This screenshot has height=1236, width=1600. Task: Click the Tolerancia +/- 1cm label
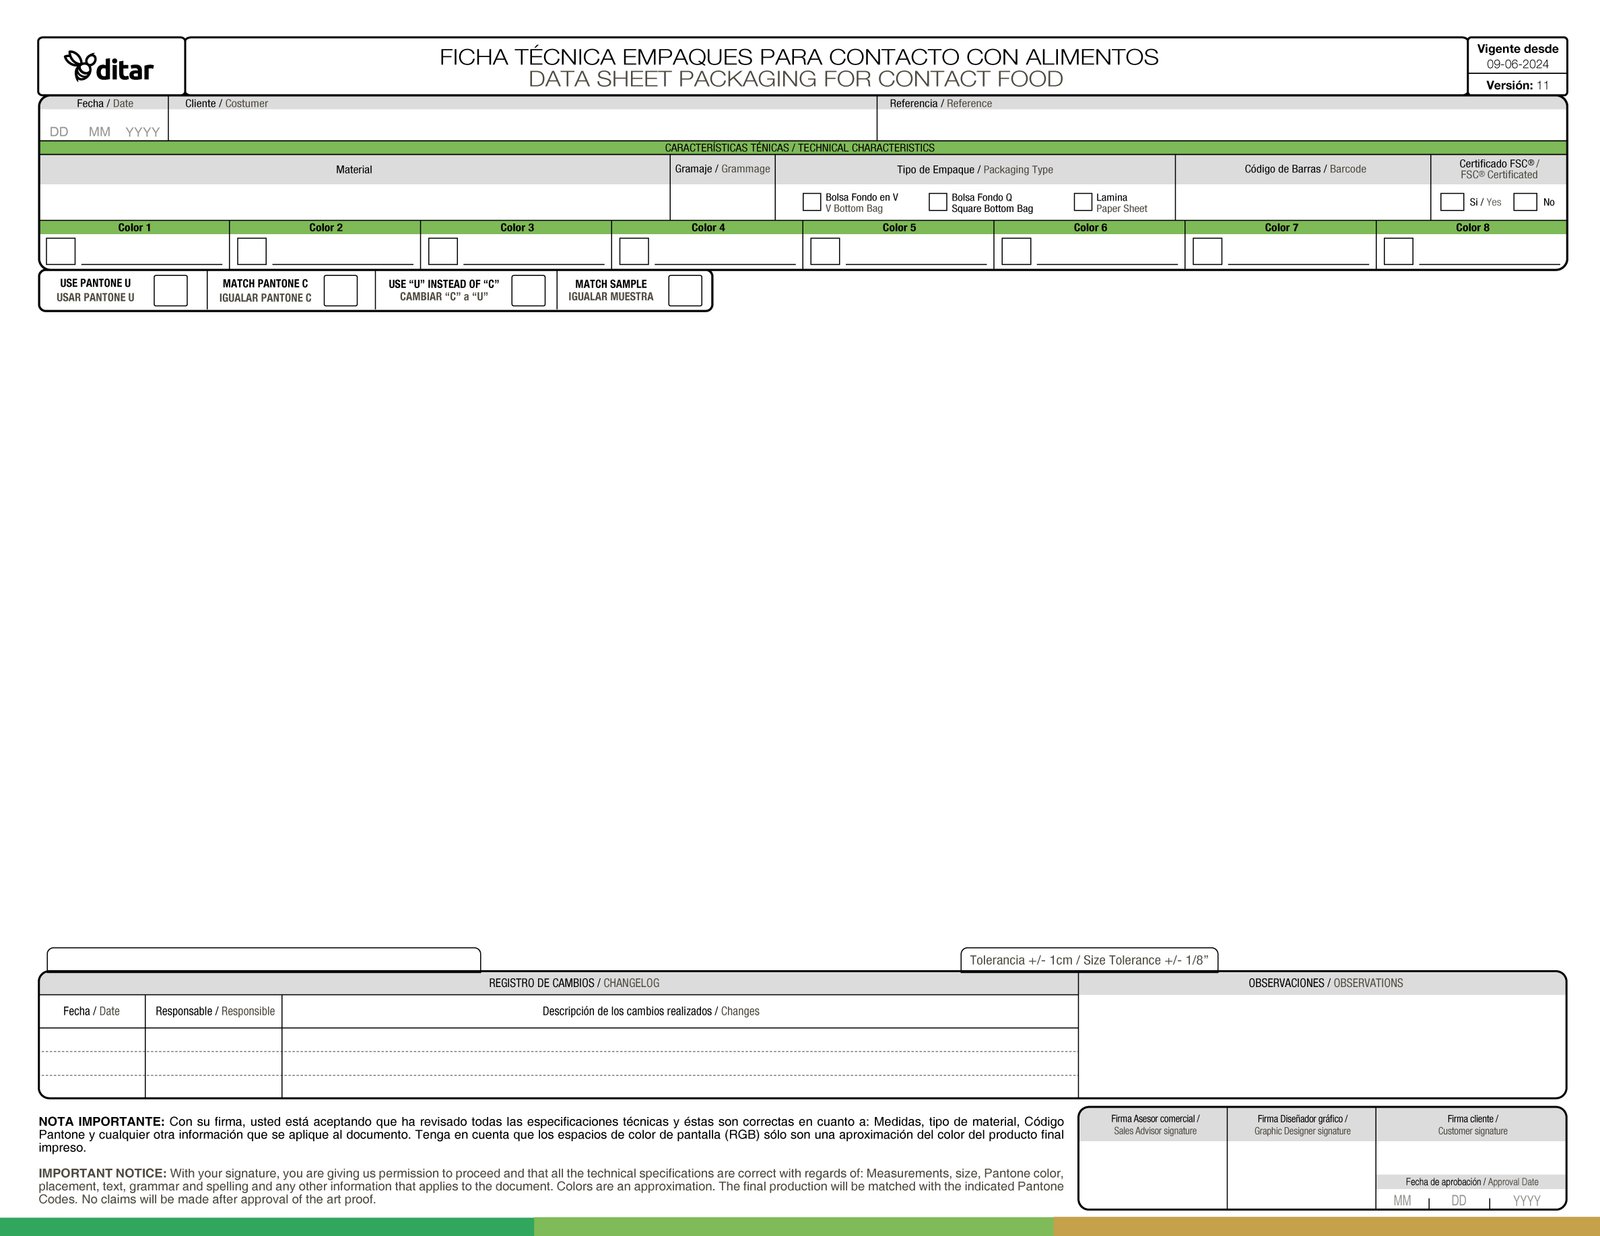[x=1089, y=960]
